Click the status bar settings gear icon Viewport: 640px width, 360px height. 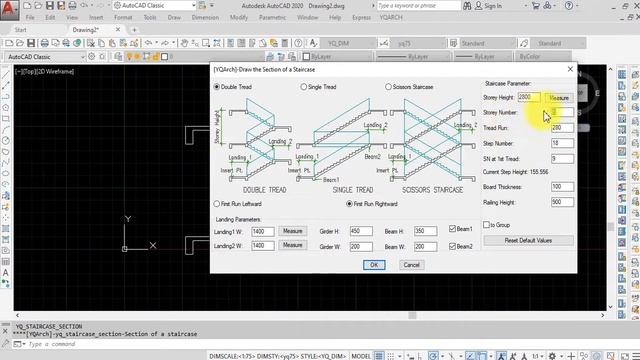click(552, 356)
